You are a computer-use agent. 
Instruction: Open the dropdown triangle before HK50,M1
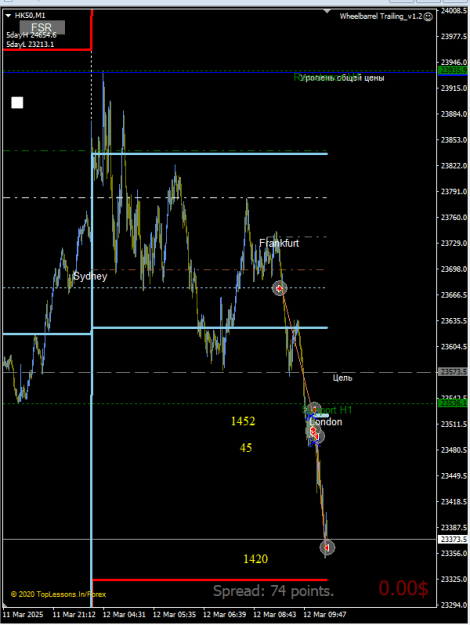coord(8,16)
